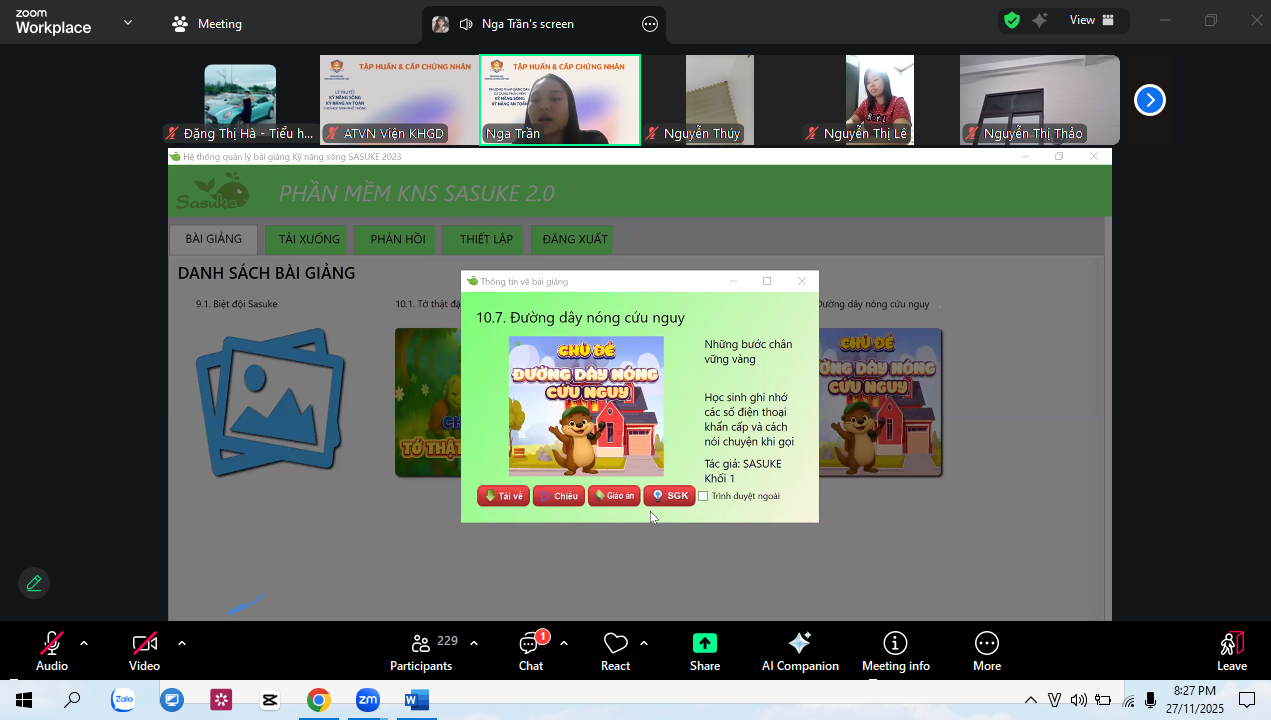Open the More options menu

(986, 650)
